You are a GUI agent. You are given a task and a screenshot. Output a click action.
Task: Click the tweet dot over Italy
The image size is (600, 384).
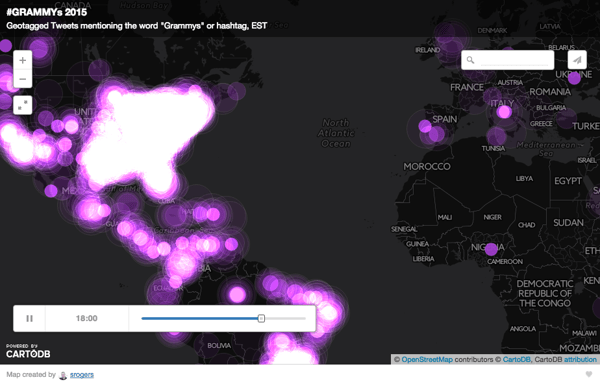tap(504, 112)
